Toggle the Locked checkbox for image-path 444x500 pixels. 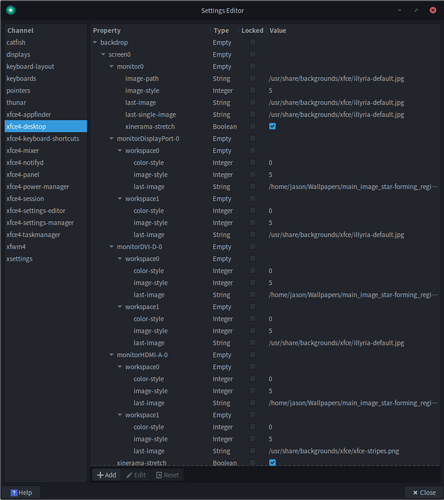click(x=252, y=78)
